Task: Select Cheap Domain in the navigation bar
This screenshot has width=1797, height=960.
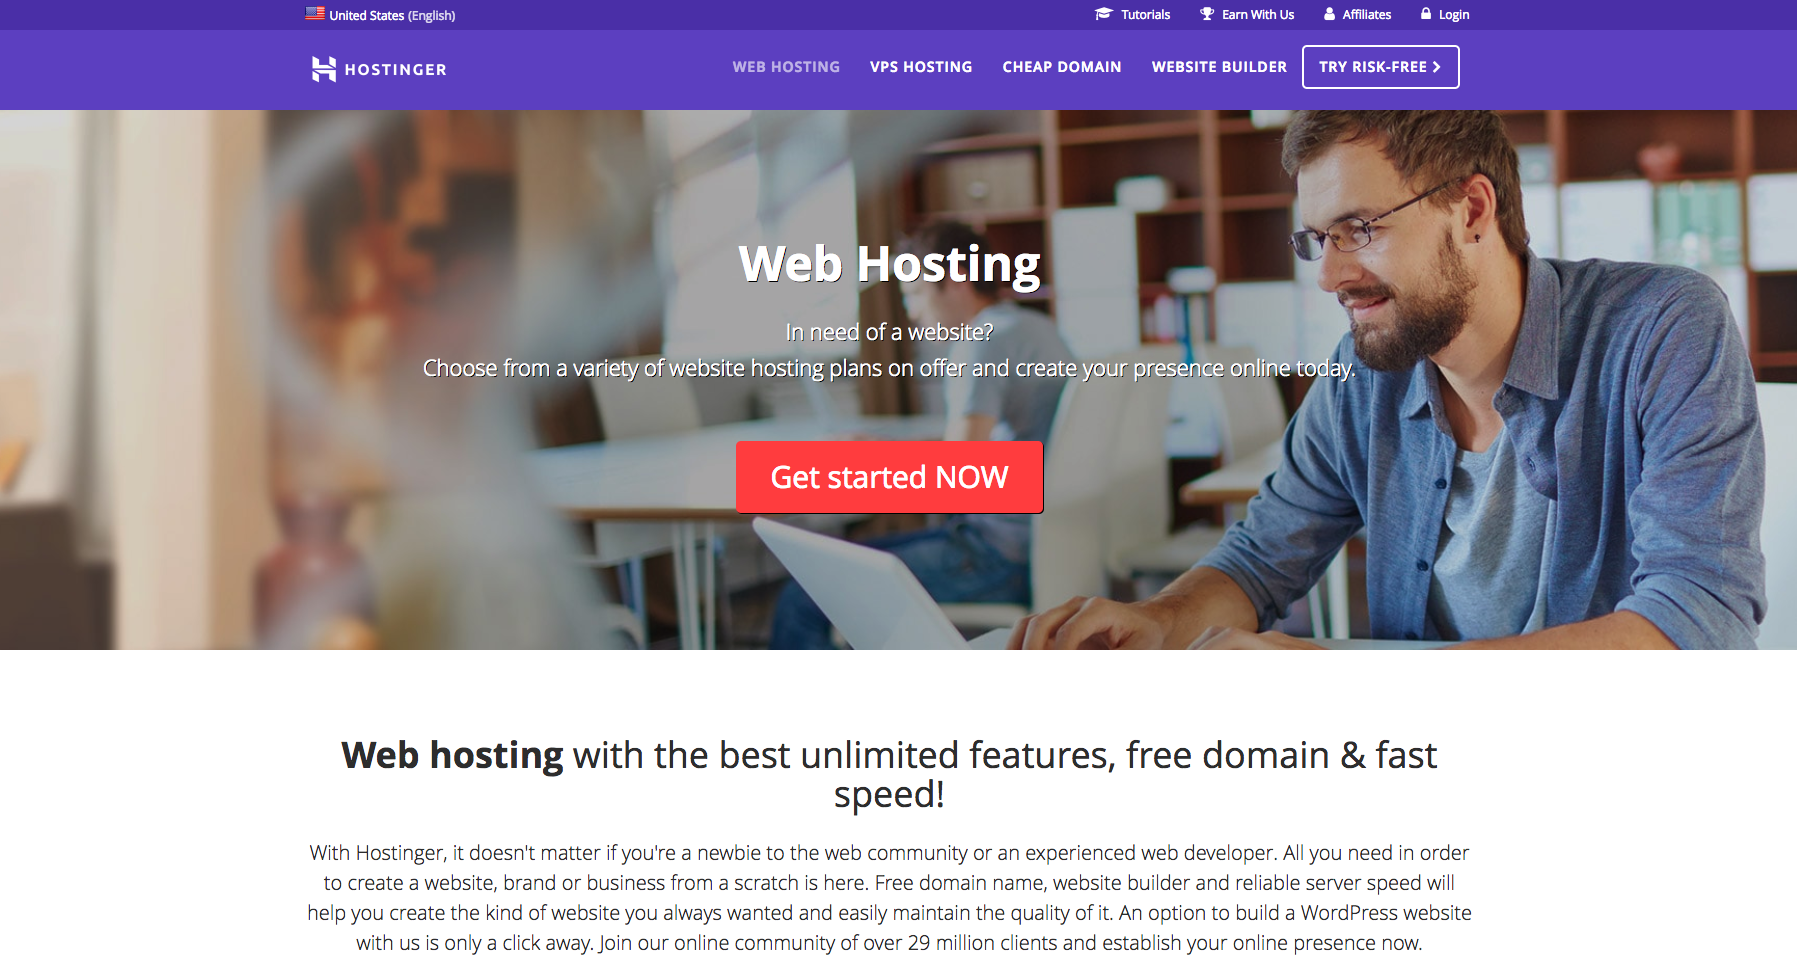Action: pyautogui.click(x=1062, y=67)
